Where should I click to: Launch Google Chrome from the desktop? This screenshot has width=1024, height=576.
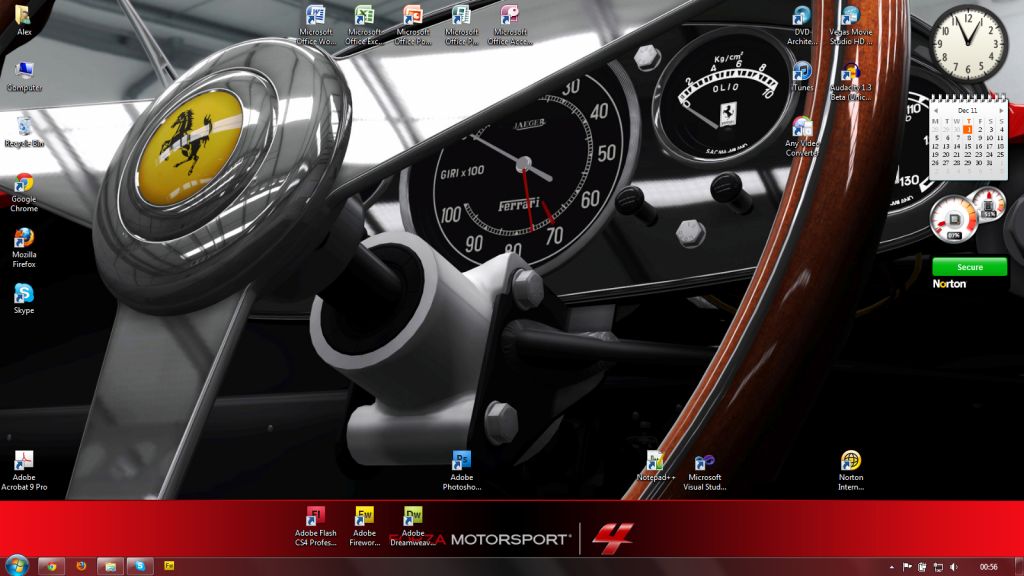pos(24,192)
